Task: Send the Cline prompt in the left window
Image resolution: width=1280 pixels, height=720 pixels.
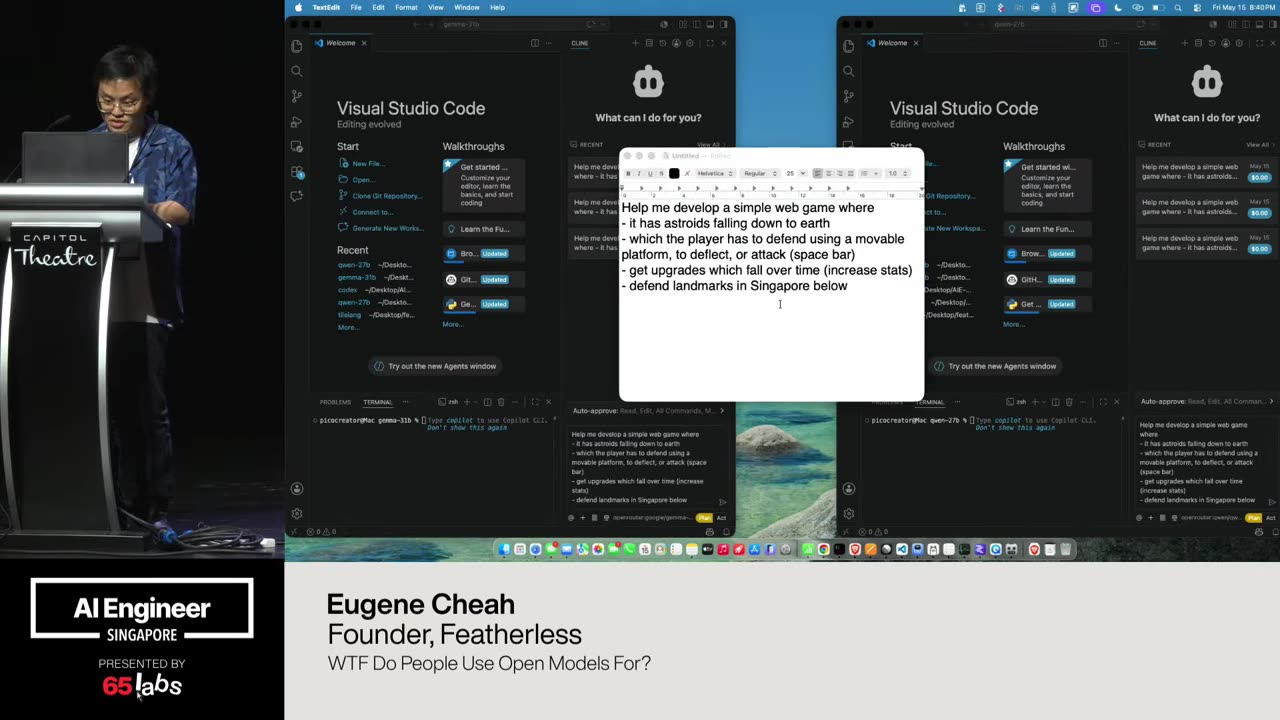Action: click(x=723, y=502)
